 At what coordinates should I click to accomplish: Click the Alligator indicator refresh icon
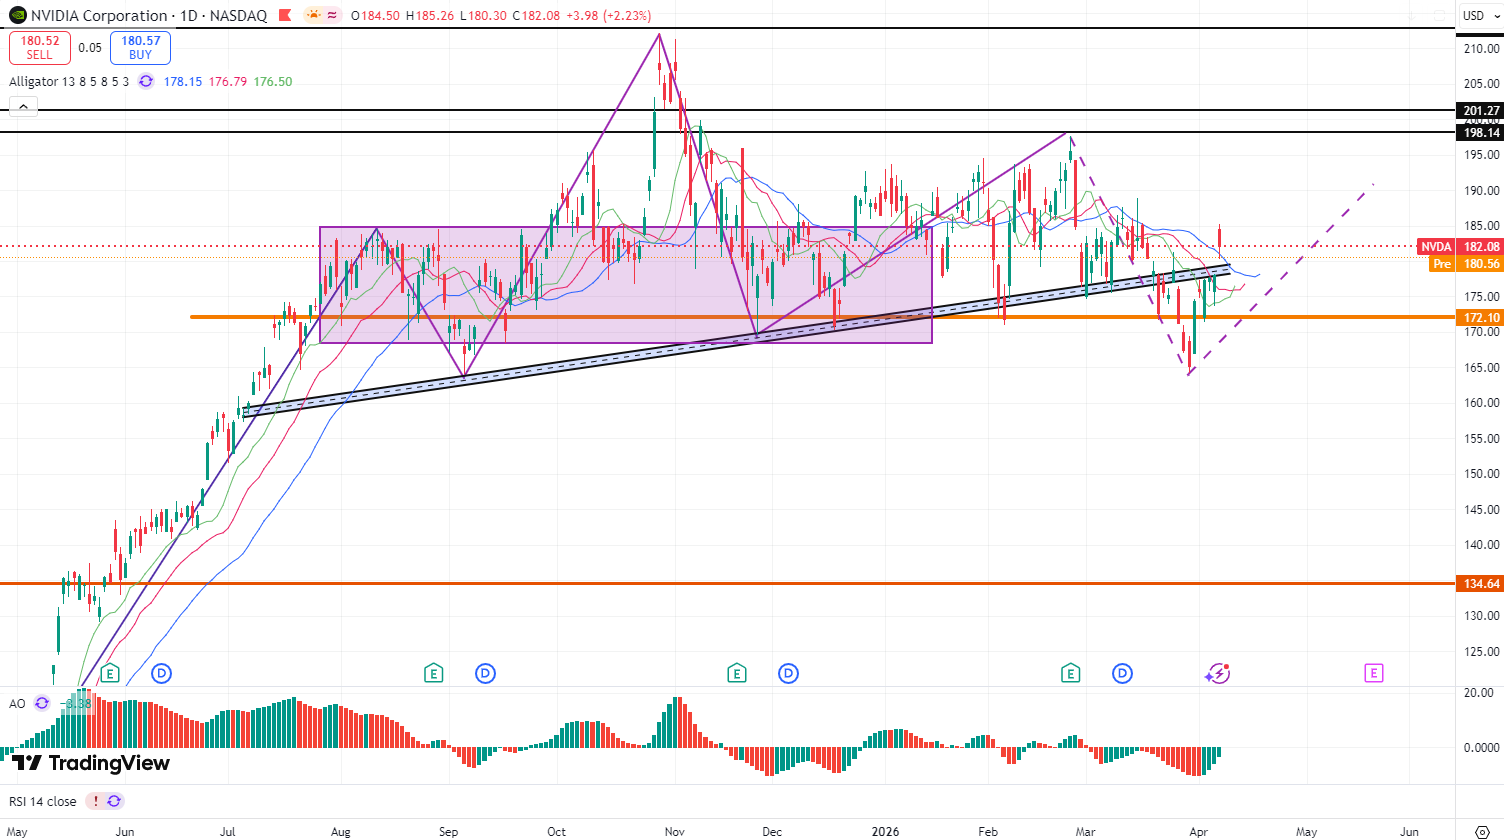tap(146, 81)
